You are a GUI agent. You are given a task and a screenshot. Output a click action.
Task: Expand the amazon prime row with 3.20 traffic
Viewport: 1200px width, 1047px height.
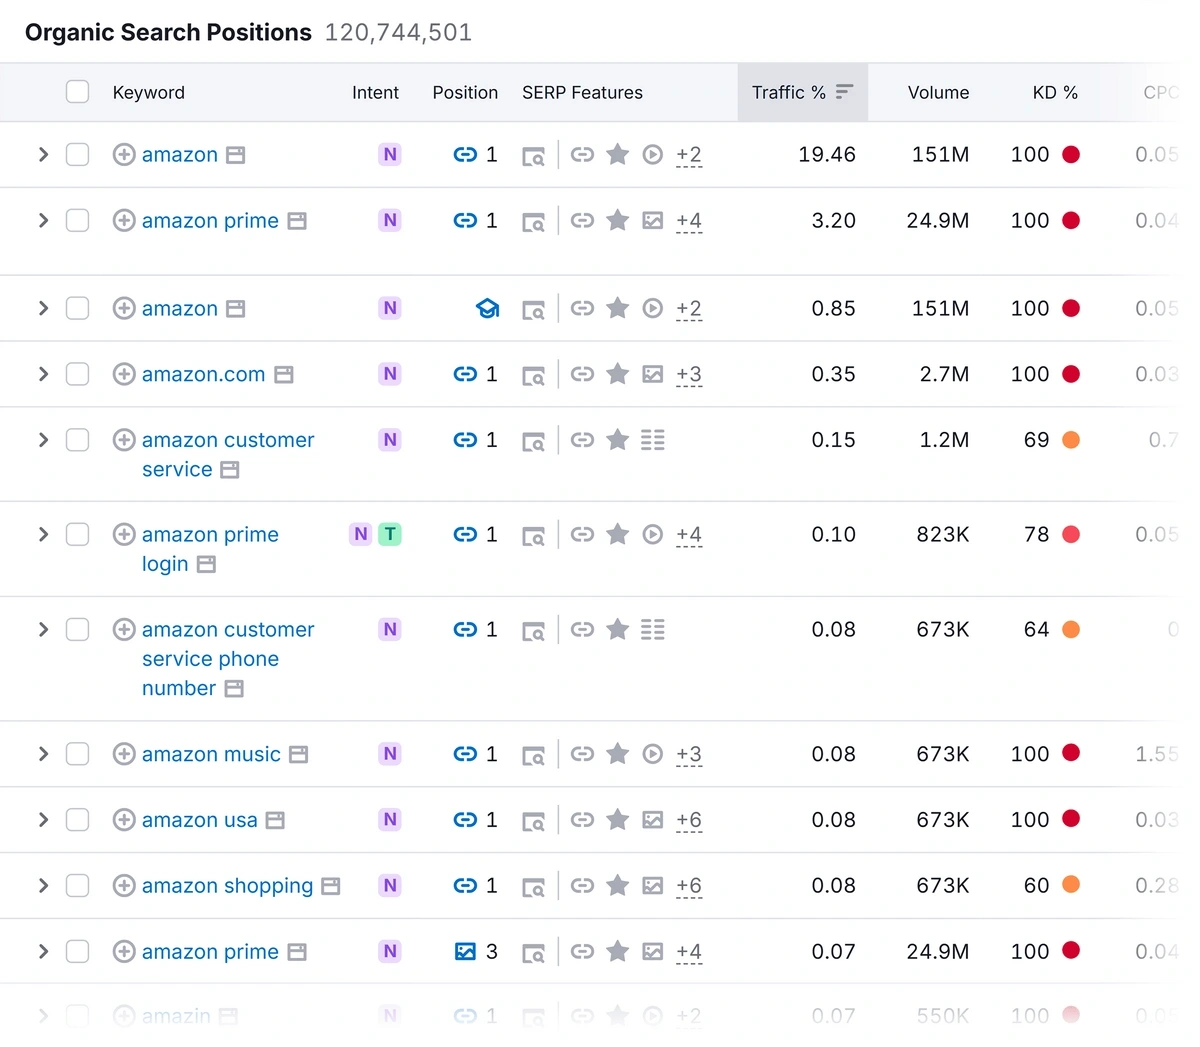[x=43, y=221]
